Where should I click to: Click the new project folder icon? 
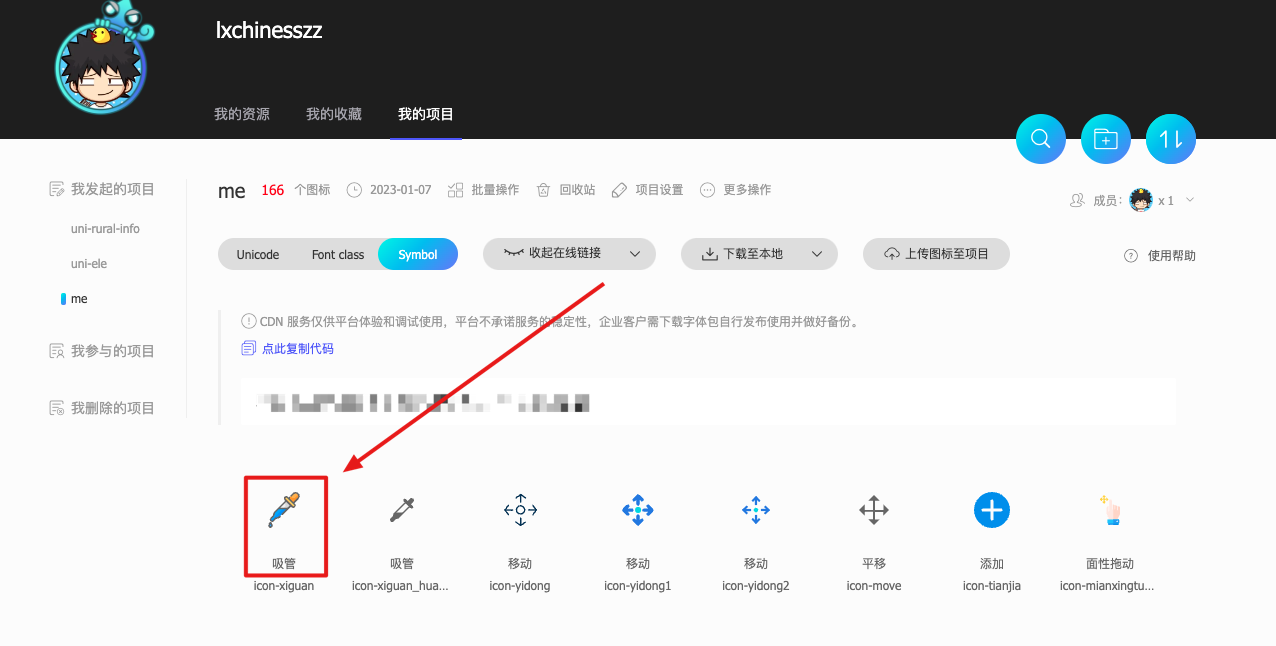[1105, 138]
